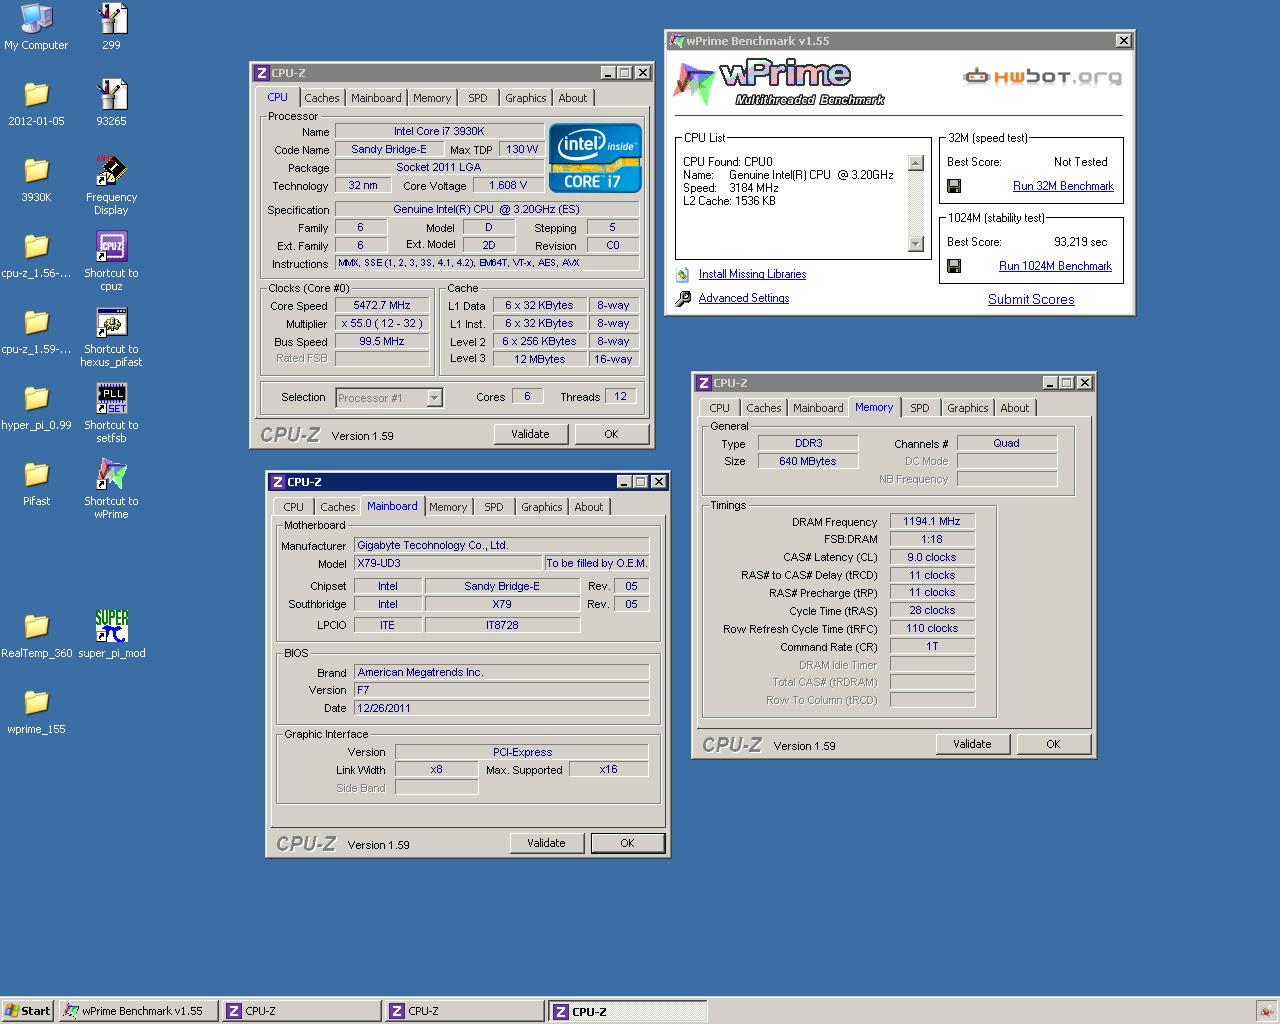This screenshot has width=1280, height=1024.
Task: Open the cpu-z_1.56 folder icon
Action: click(x=36, y=247)
